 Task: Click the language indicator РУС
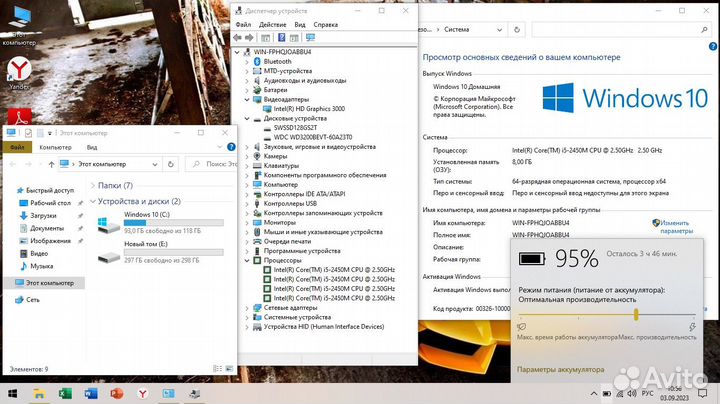click(647, 393)
